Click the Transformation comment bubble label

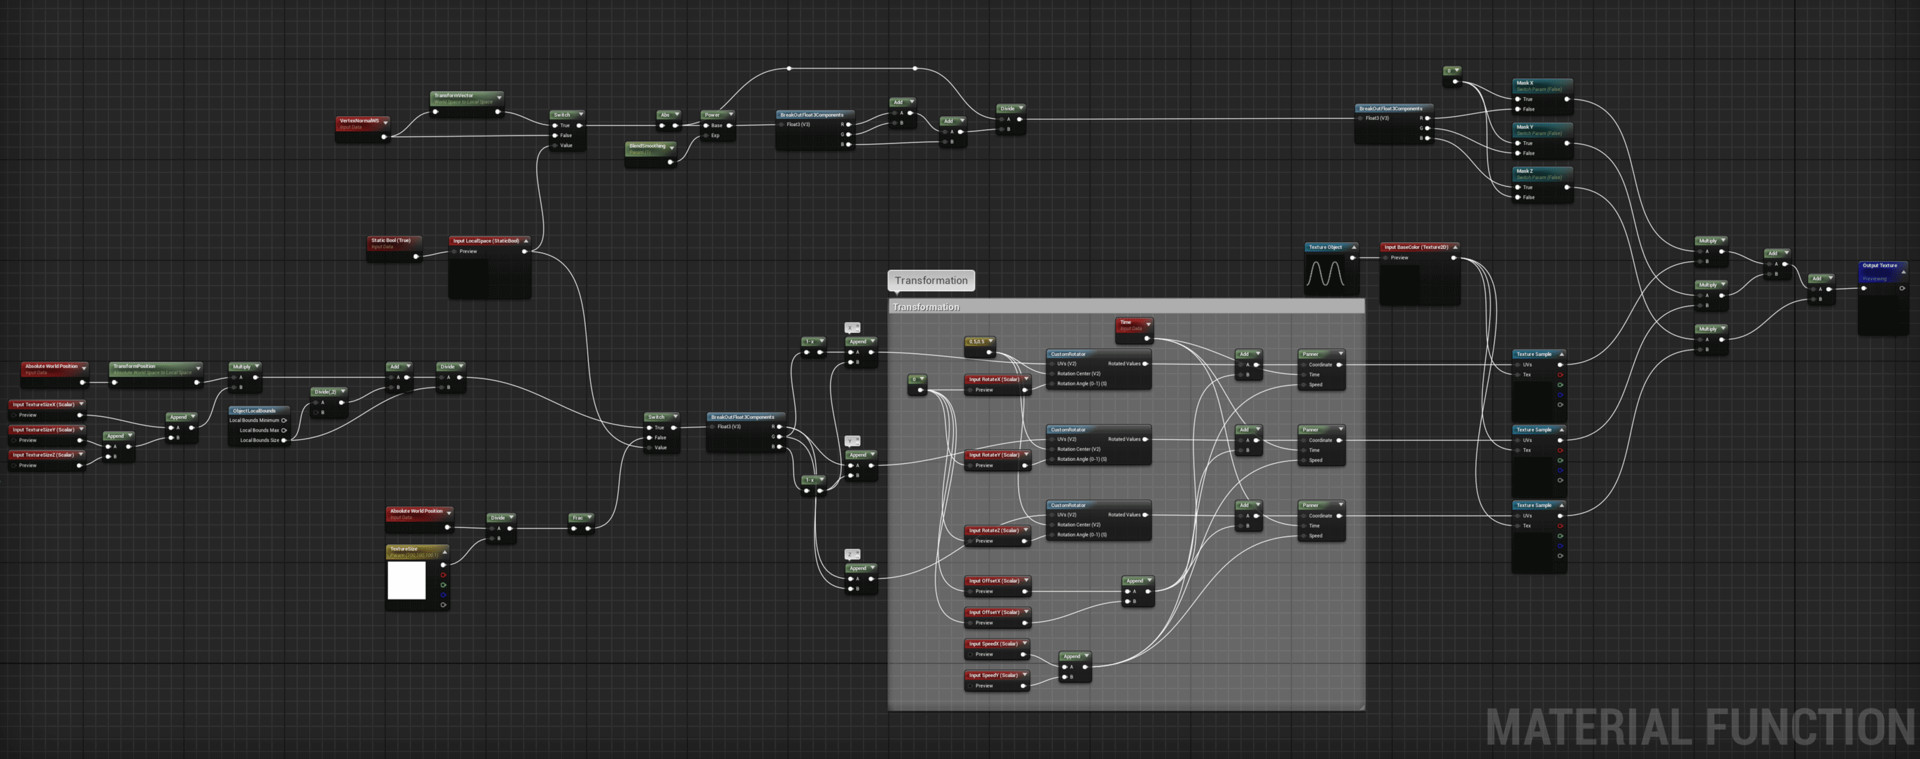[x=930, y=281]
